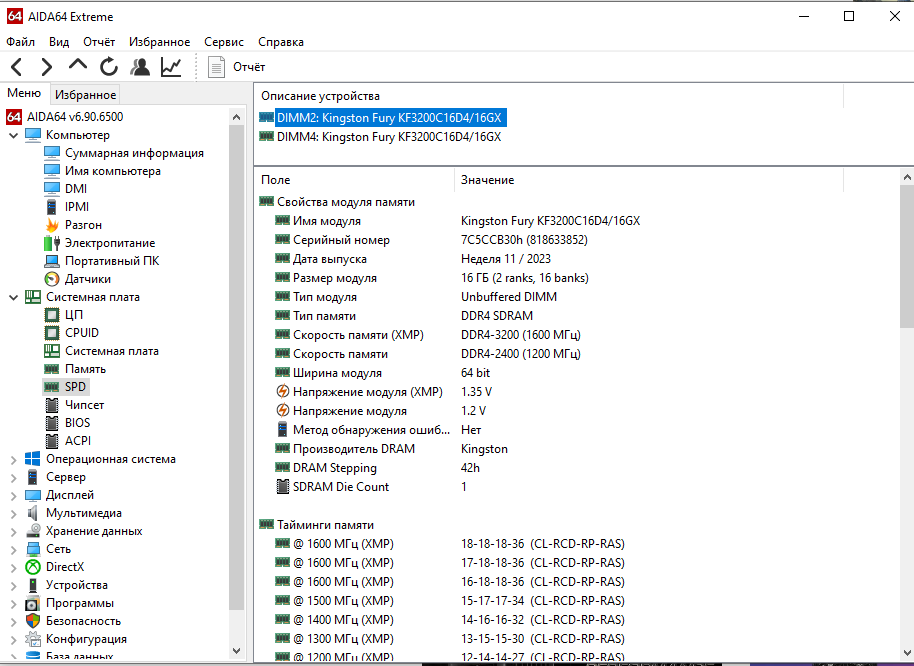Open user management with the person icon

point(140,67)
